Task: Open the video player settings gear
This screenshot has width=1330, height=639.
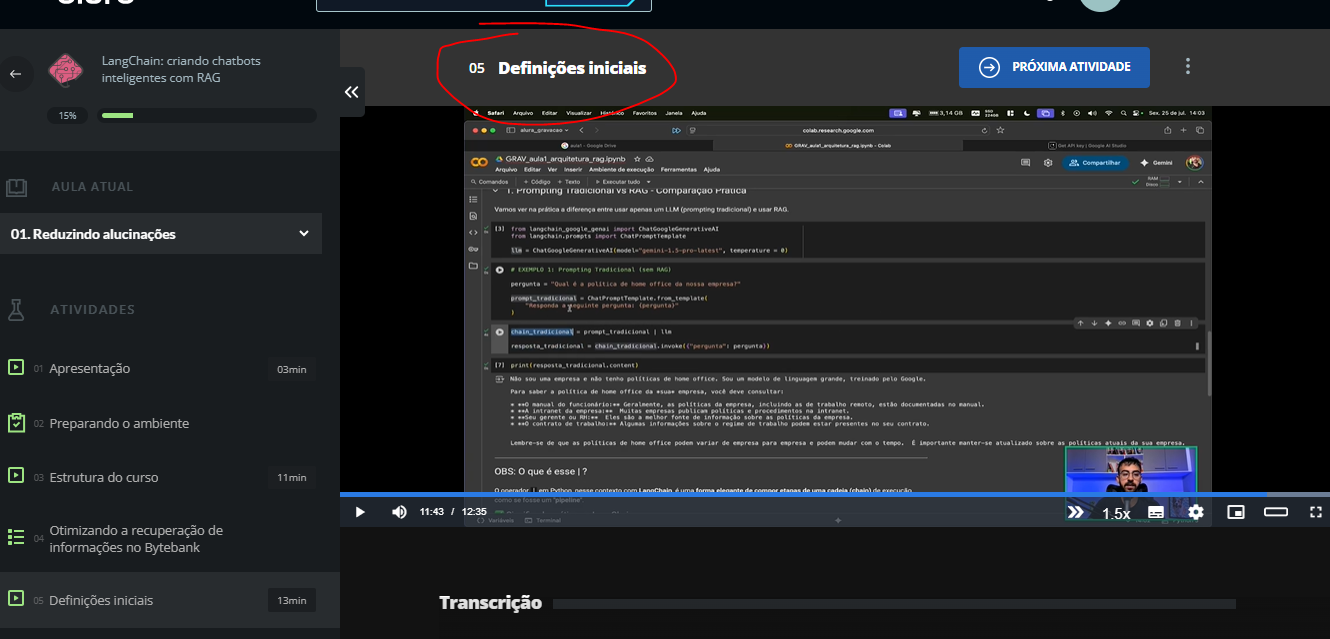Action: [1196, 512]
